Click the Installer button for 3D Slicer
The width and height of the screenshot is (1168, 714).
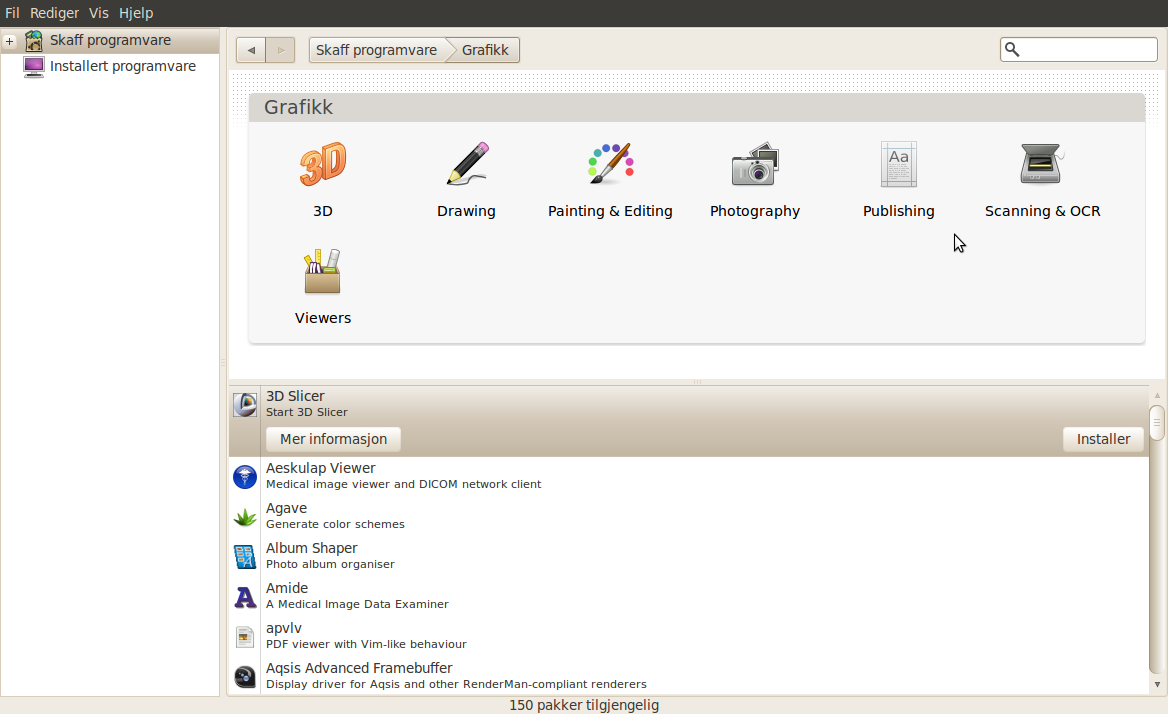(1103, 439)
